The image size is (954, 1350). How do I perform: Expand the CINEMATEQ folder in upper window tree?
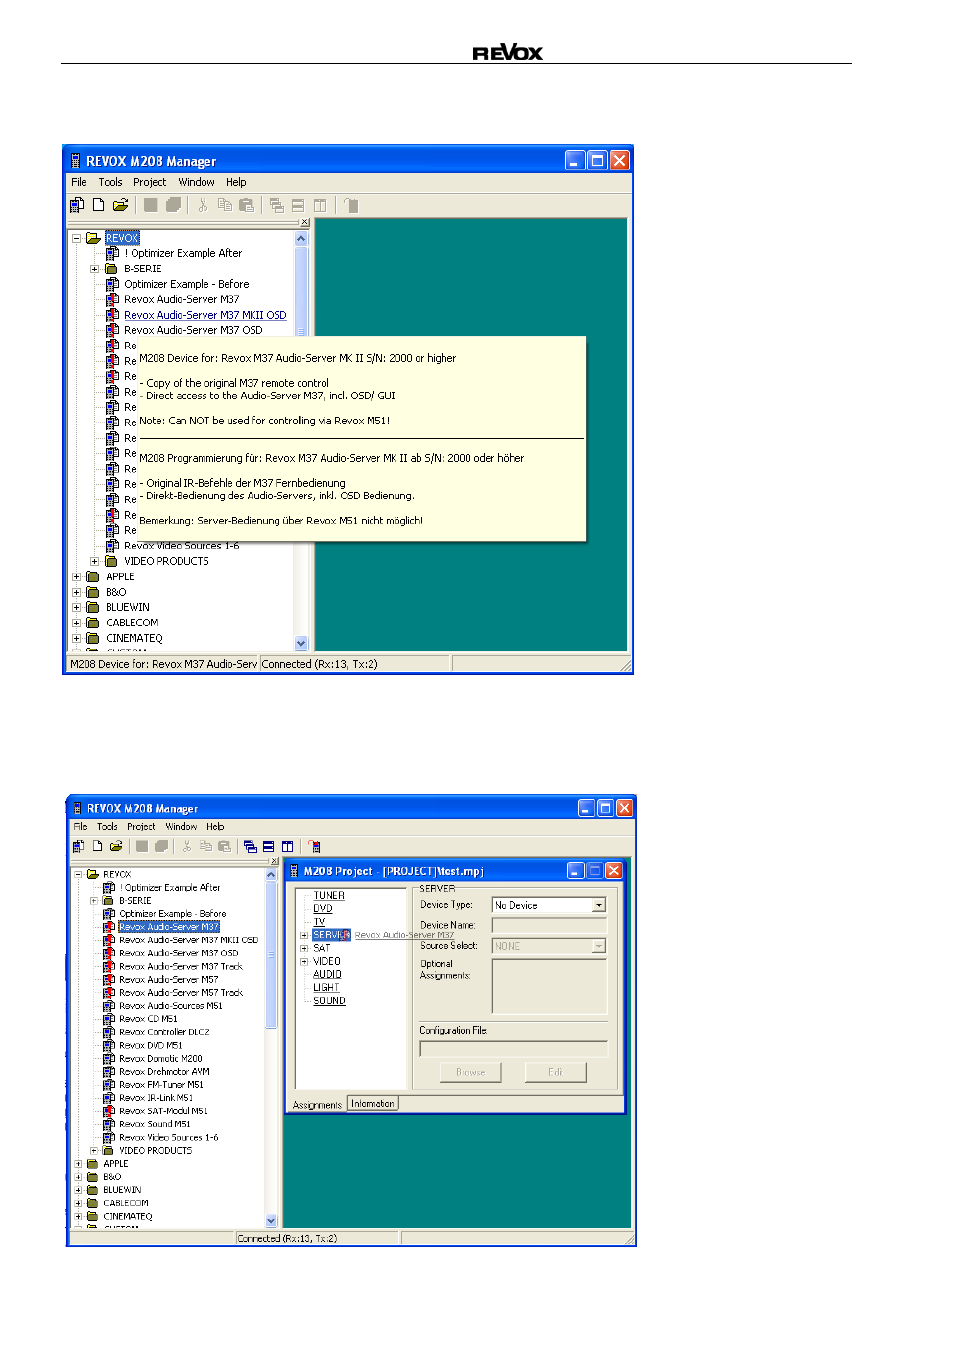click(x=76, y=638)
